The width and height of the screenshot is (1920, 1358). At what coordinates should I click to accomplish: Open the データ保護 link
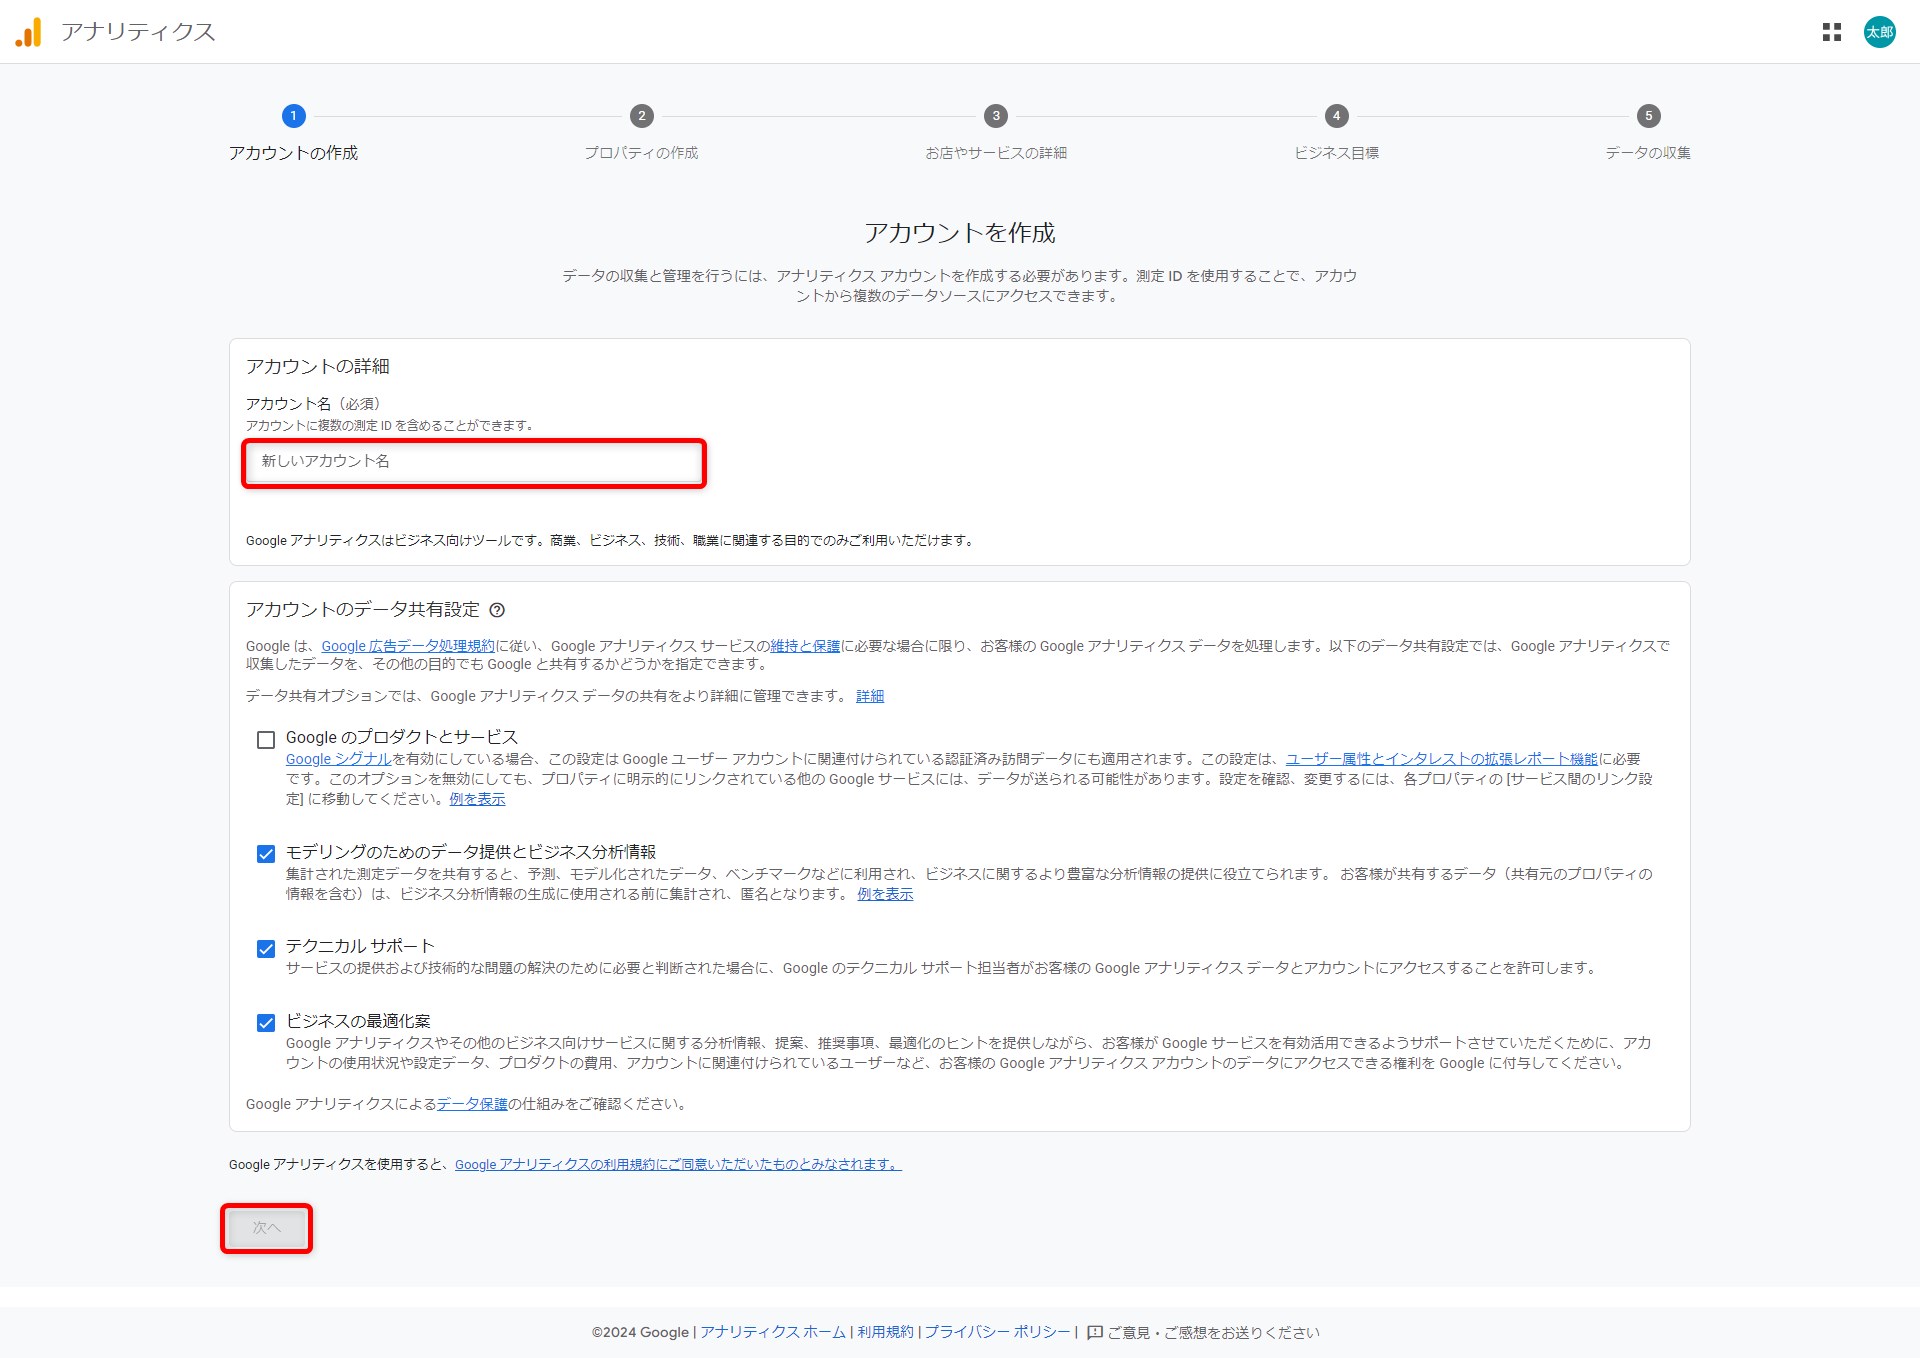click(x=472, y=1104)
